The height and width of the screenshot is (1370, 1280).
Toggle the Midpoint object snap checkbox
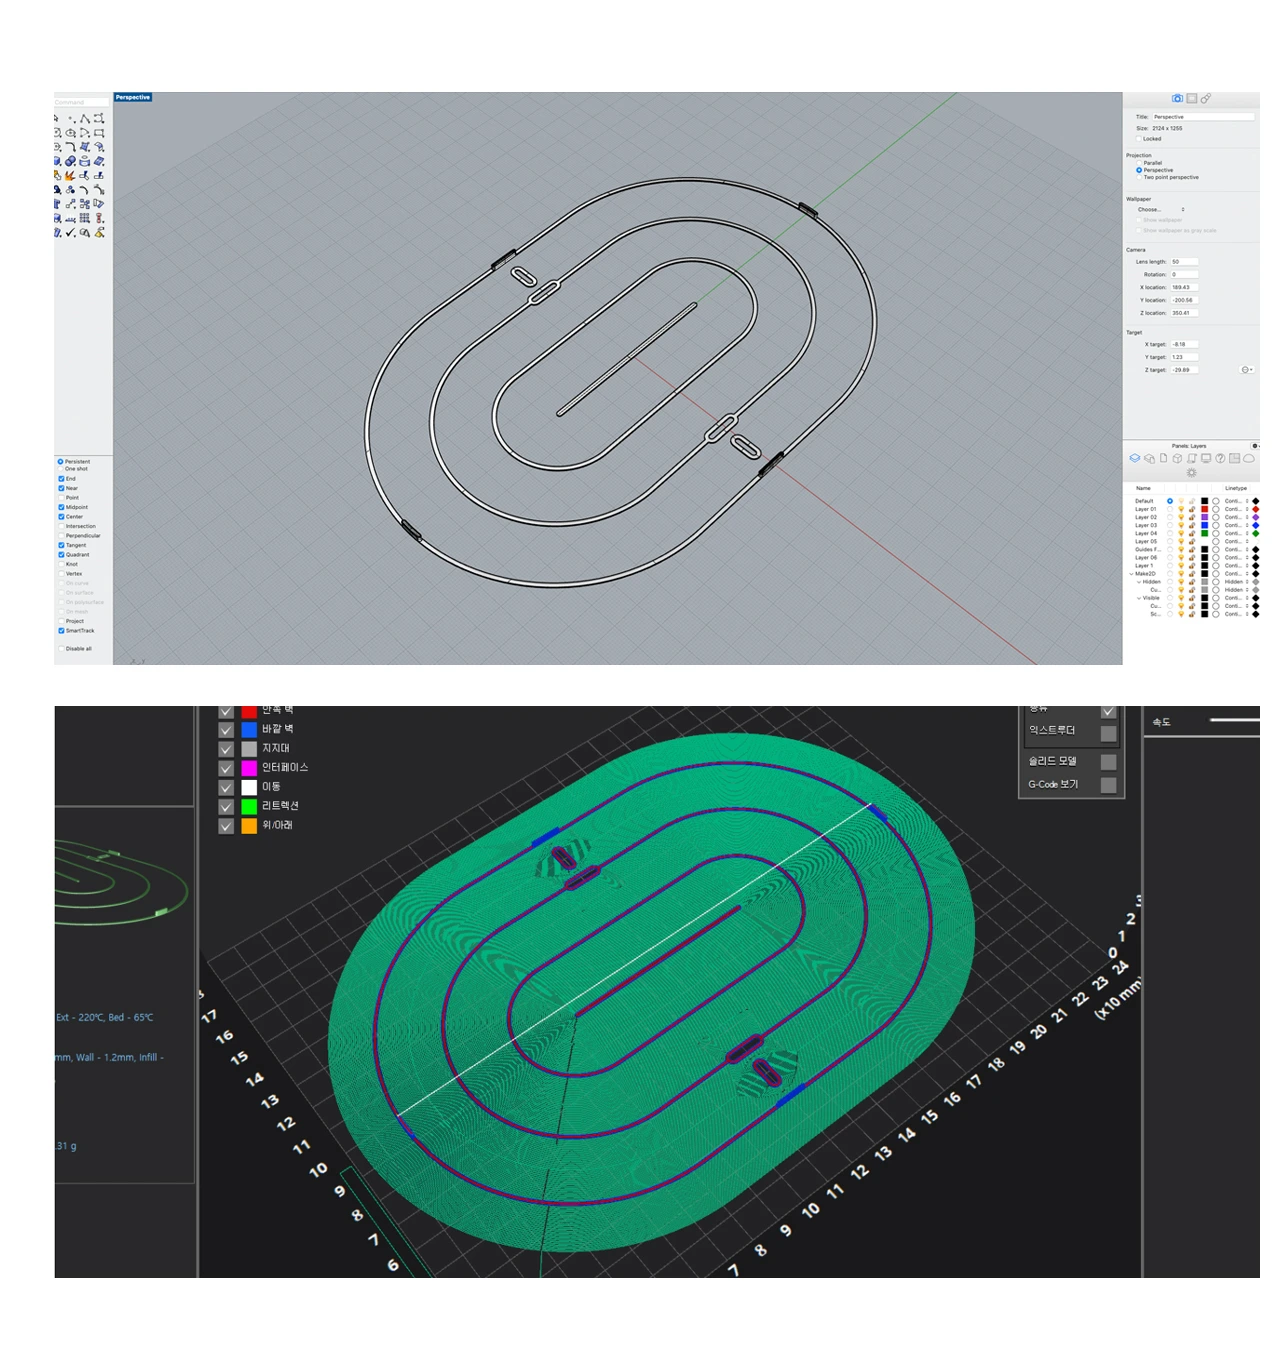coord(61,507)
